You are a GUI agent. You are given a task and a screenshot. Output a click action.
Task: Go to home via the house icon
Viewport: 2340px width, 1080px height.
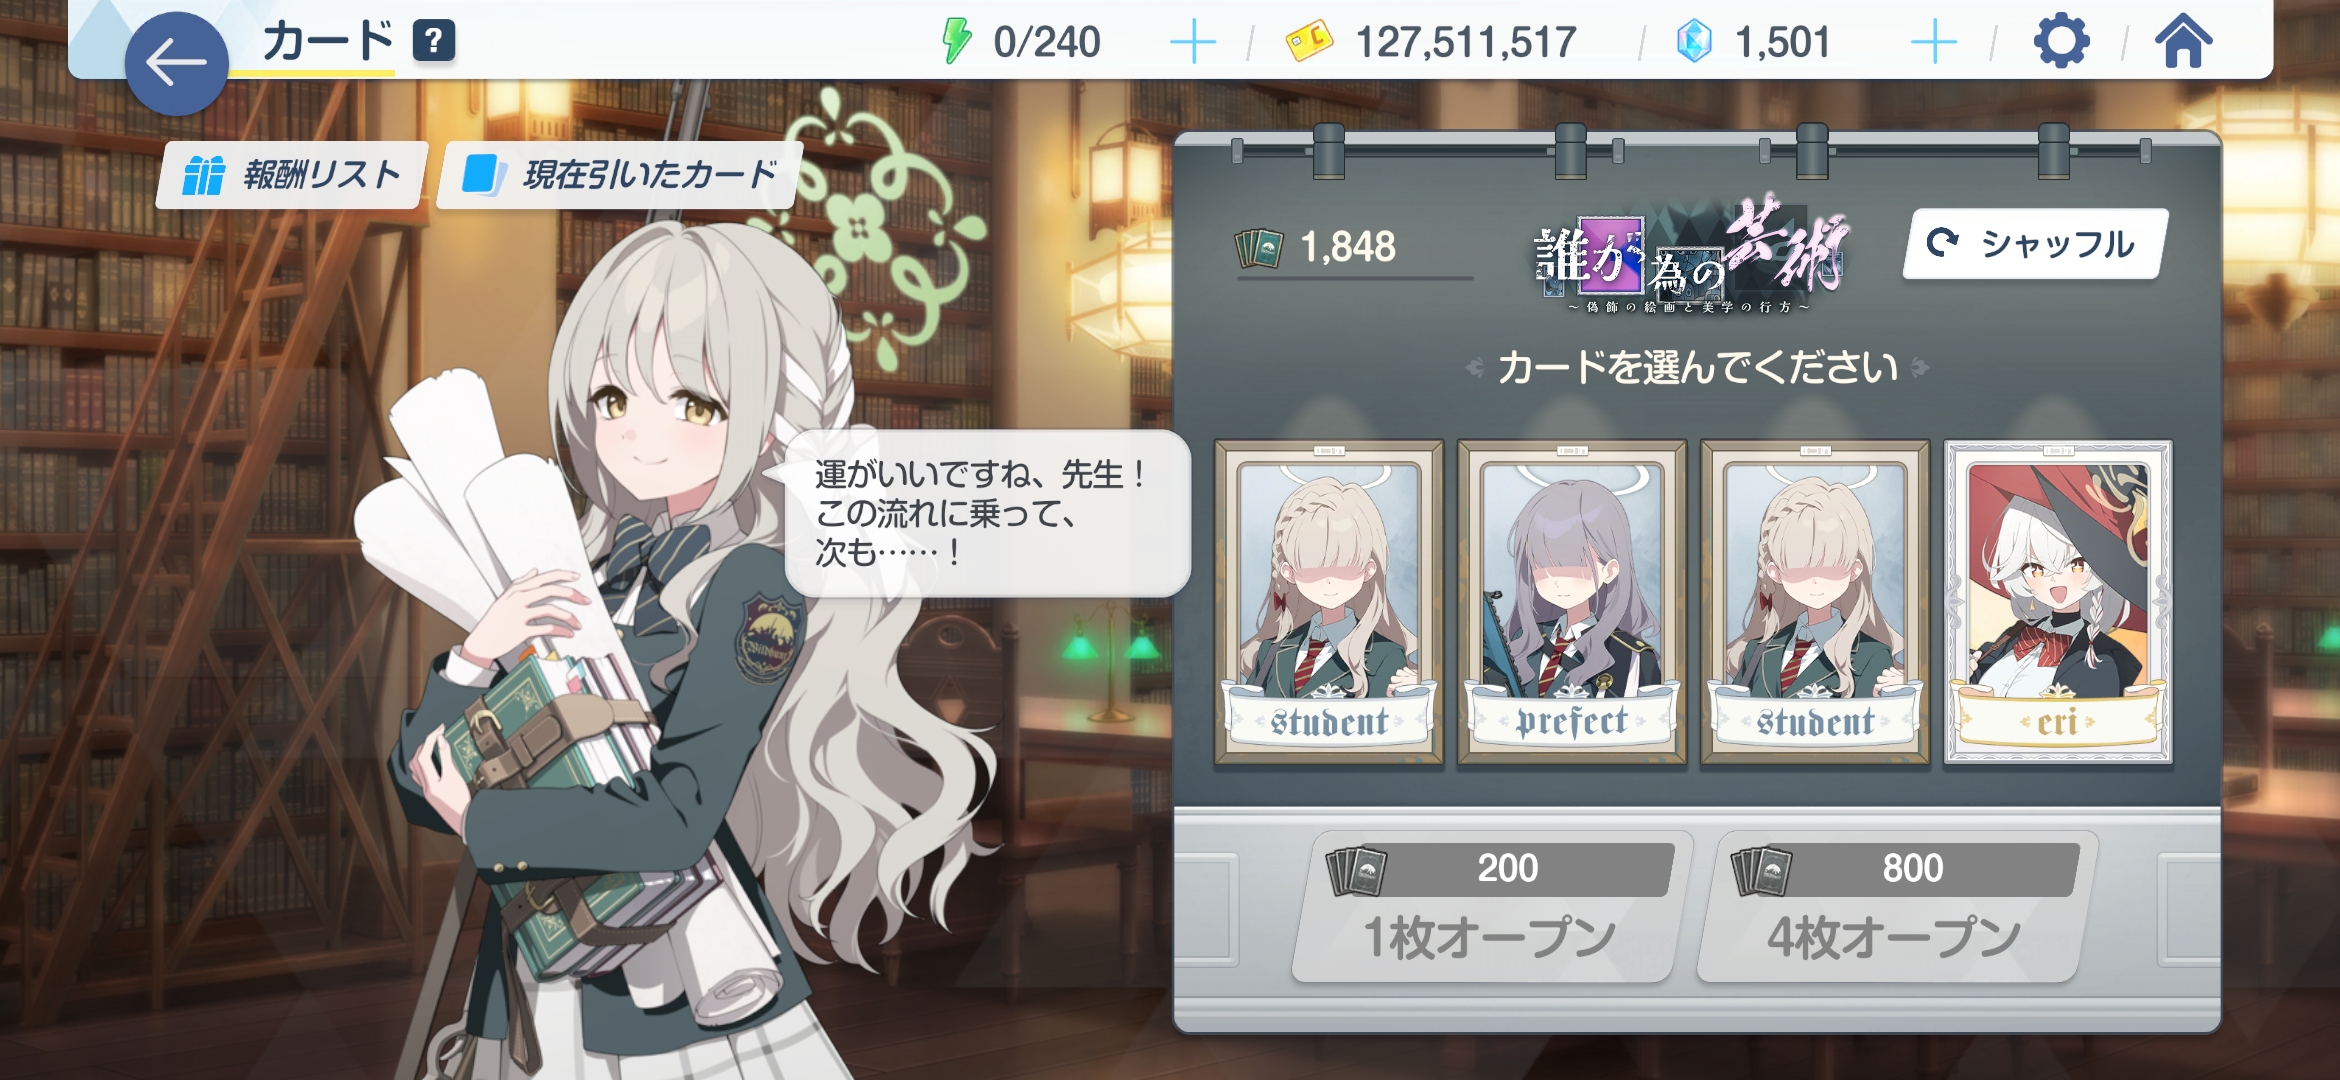point(2184,42)
